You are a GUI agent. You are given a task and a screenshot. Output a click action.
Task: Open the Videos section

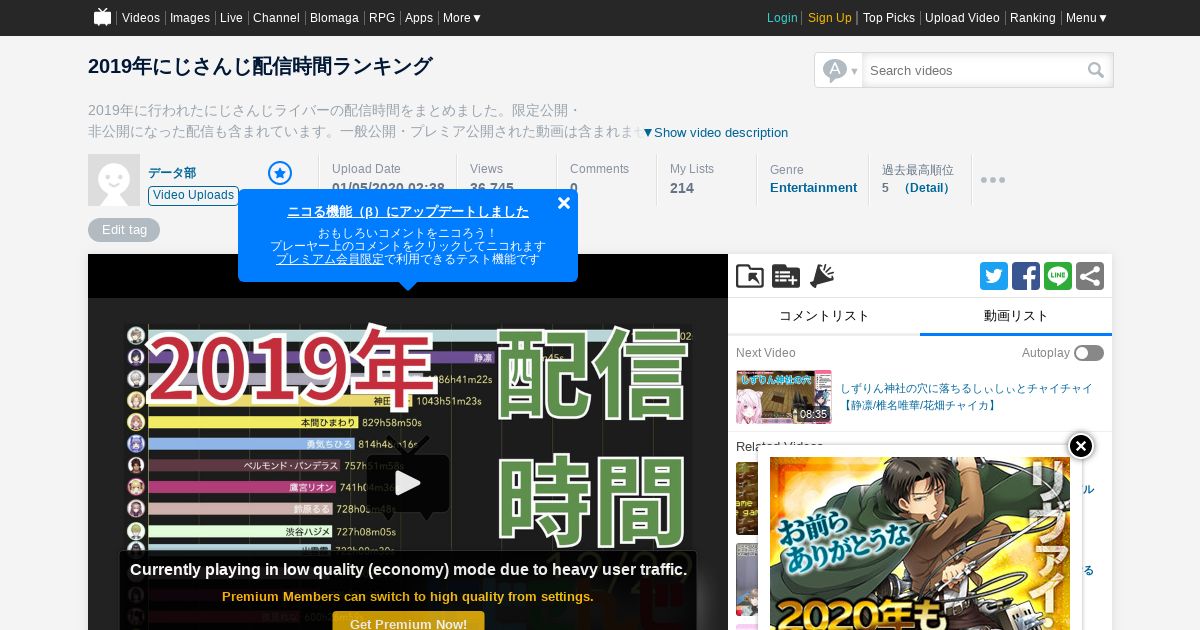pos(141,18)
